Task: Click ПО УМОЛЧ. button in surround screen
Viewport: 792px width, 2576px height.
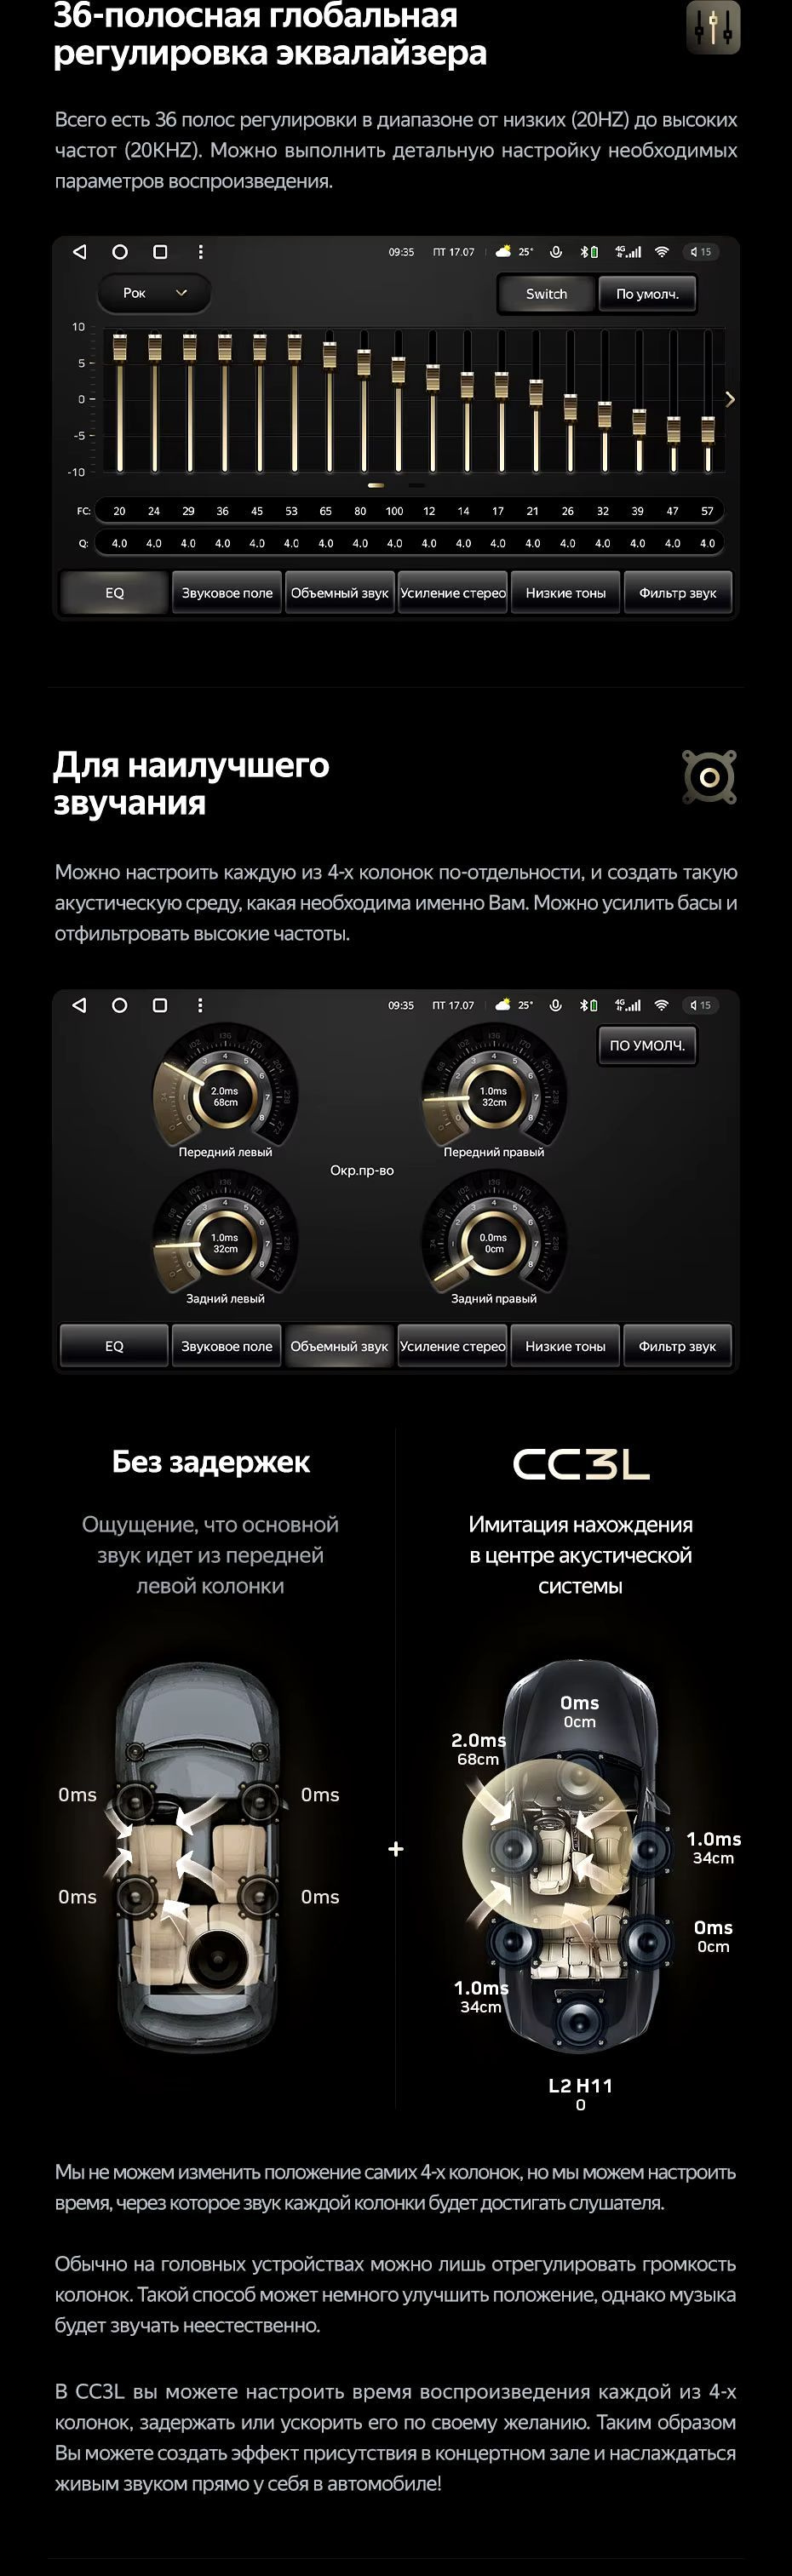Action: tap(647, 1045)
